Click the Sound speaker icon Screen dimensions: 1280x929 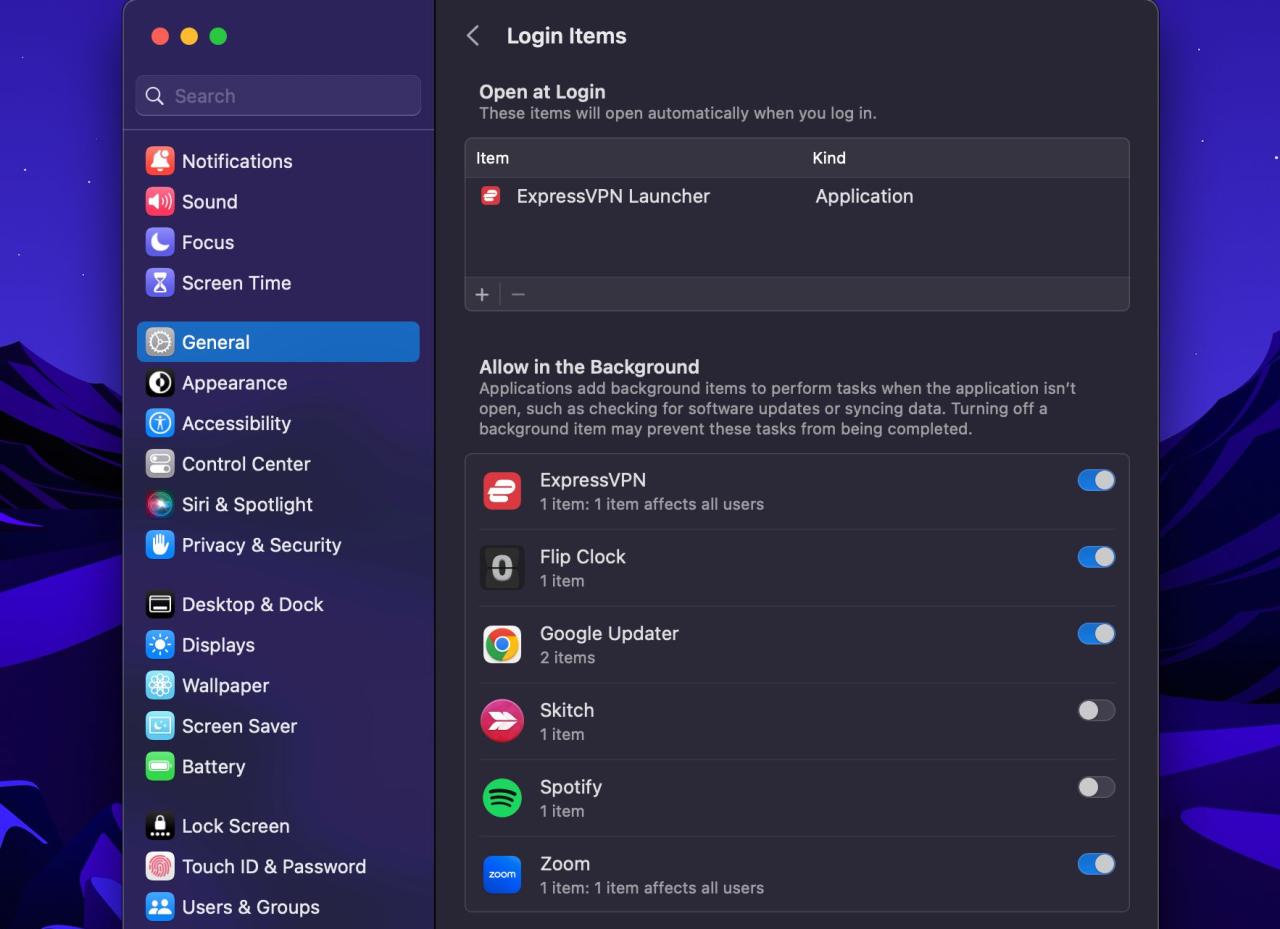click(160, 202)
